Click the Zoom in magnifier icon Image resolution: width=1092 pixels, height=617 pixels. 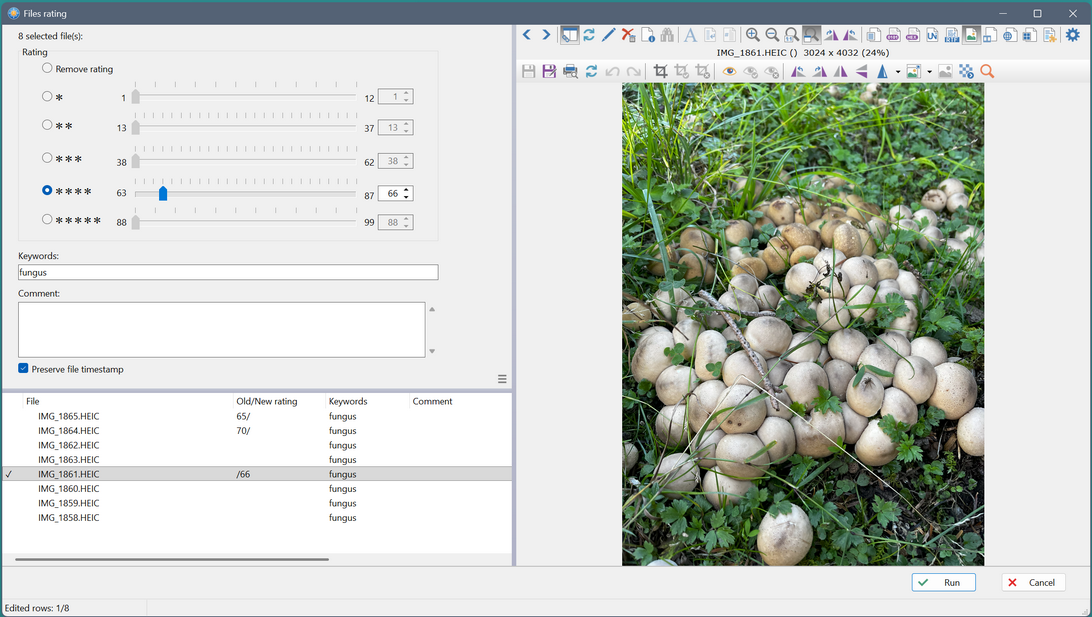[x=752, y=35]
